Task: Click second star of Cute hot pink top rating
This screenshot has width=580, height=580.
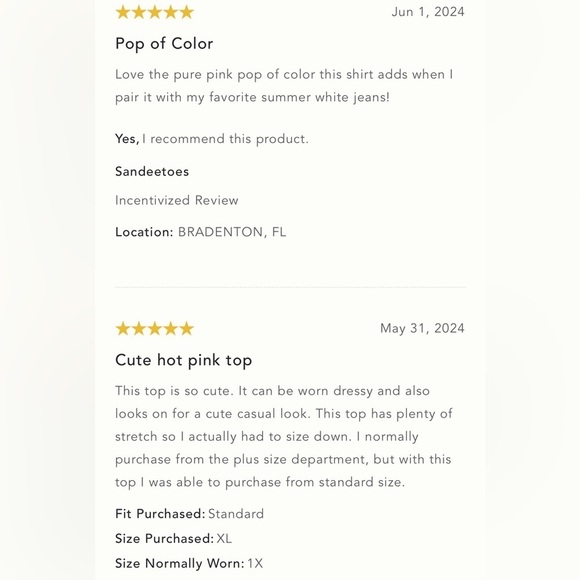Action: point(138,328)
